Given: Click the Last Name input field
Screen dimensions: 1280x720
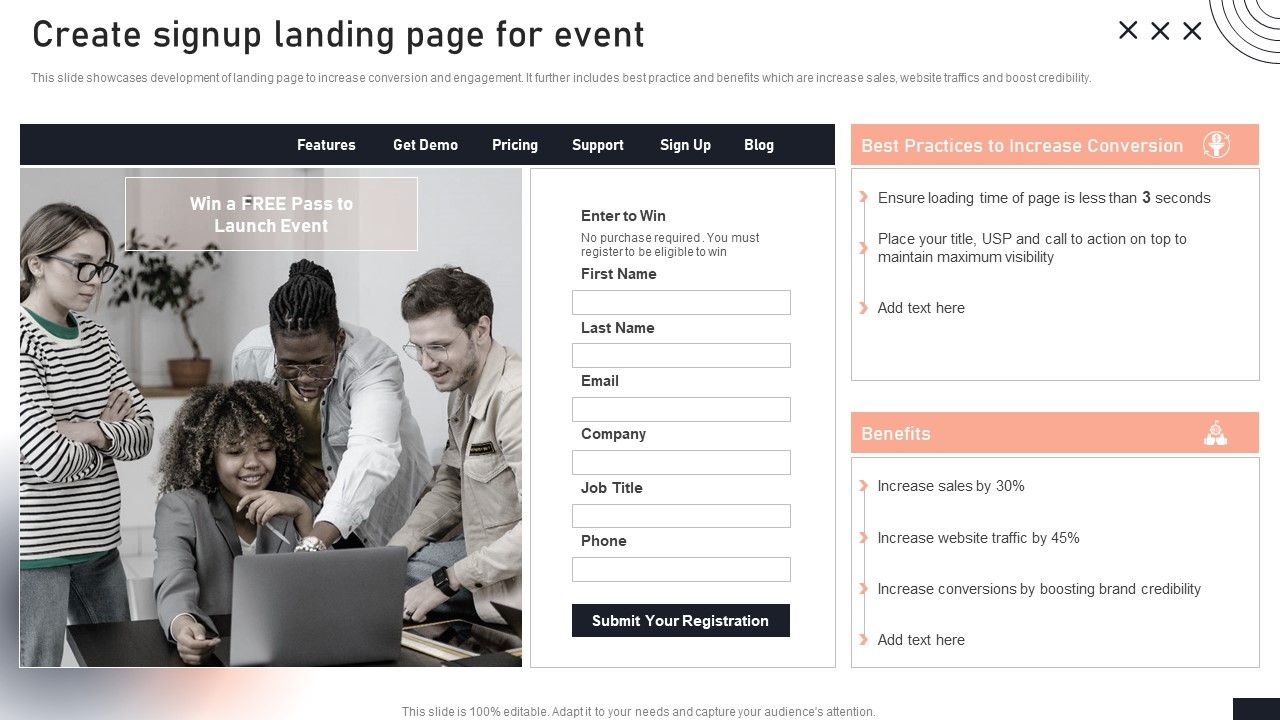Looking at the screenshot, I should coord(681,355).
